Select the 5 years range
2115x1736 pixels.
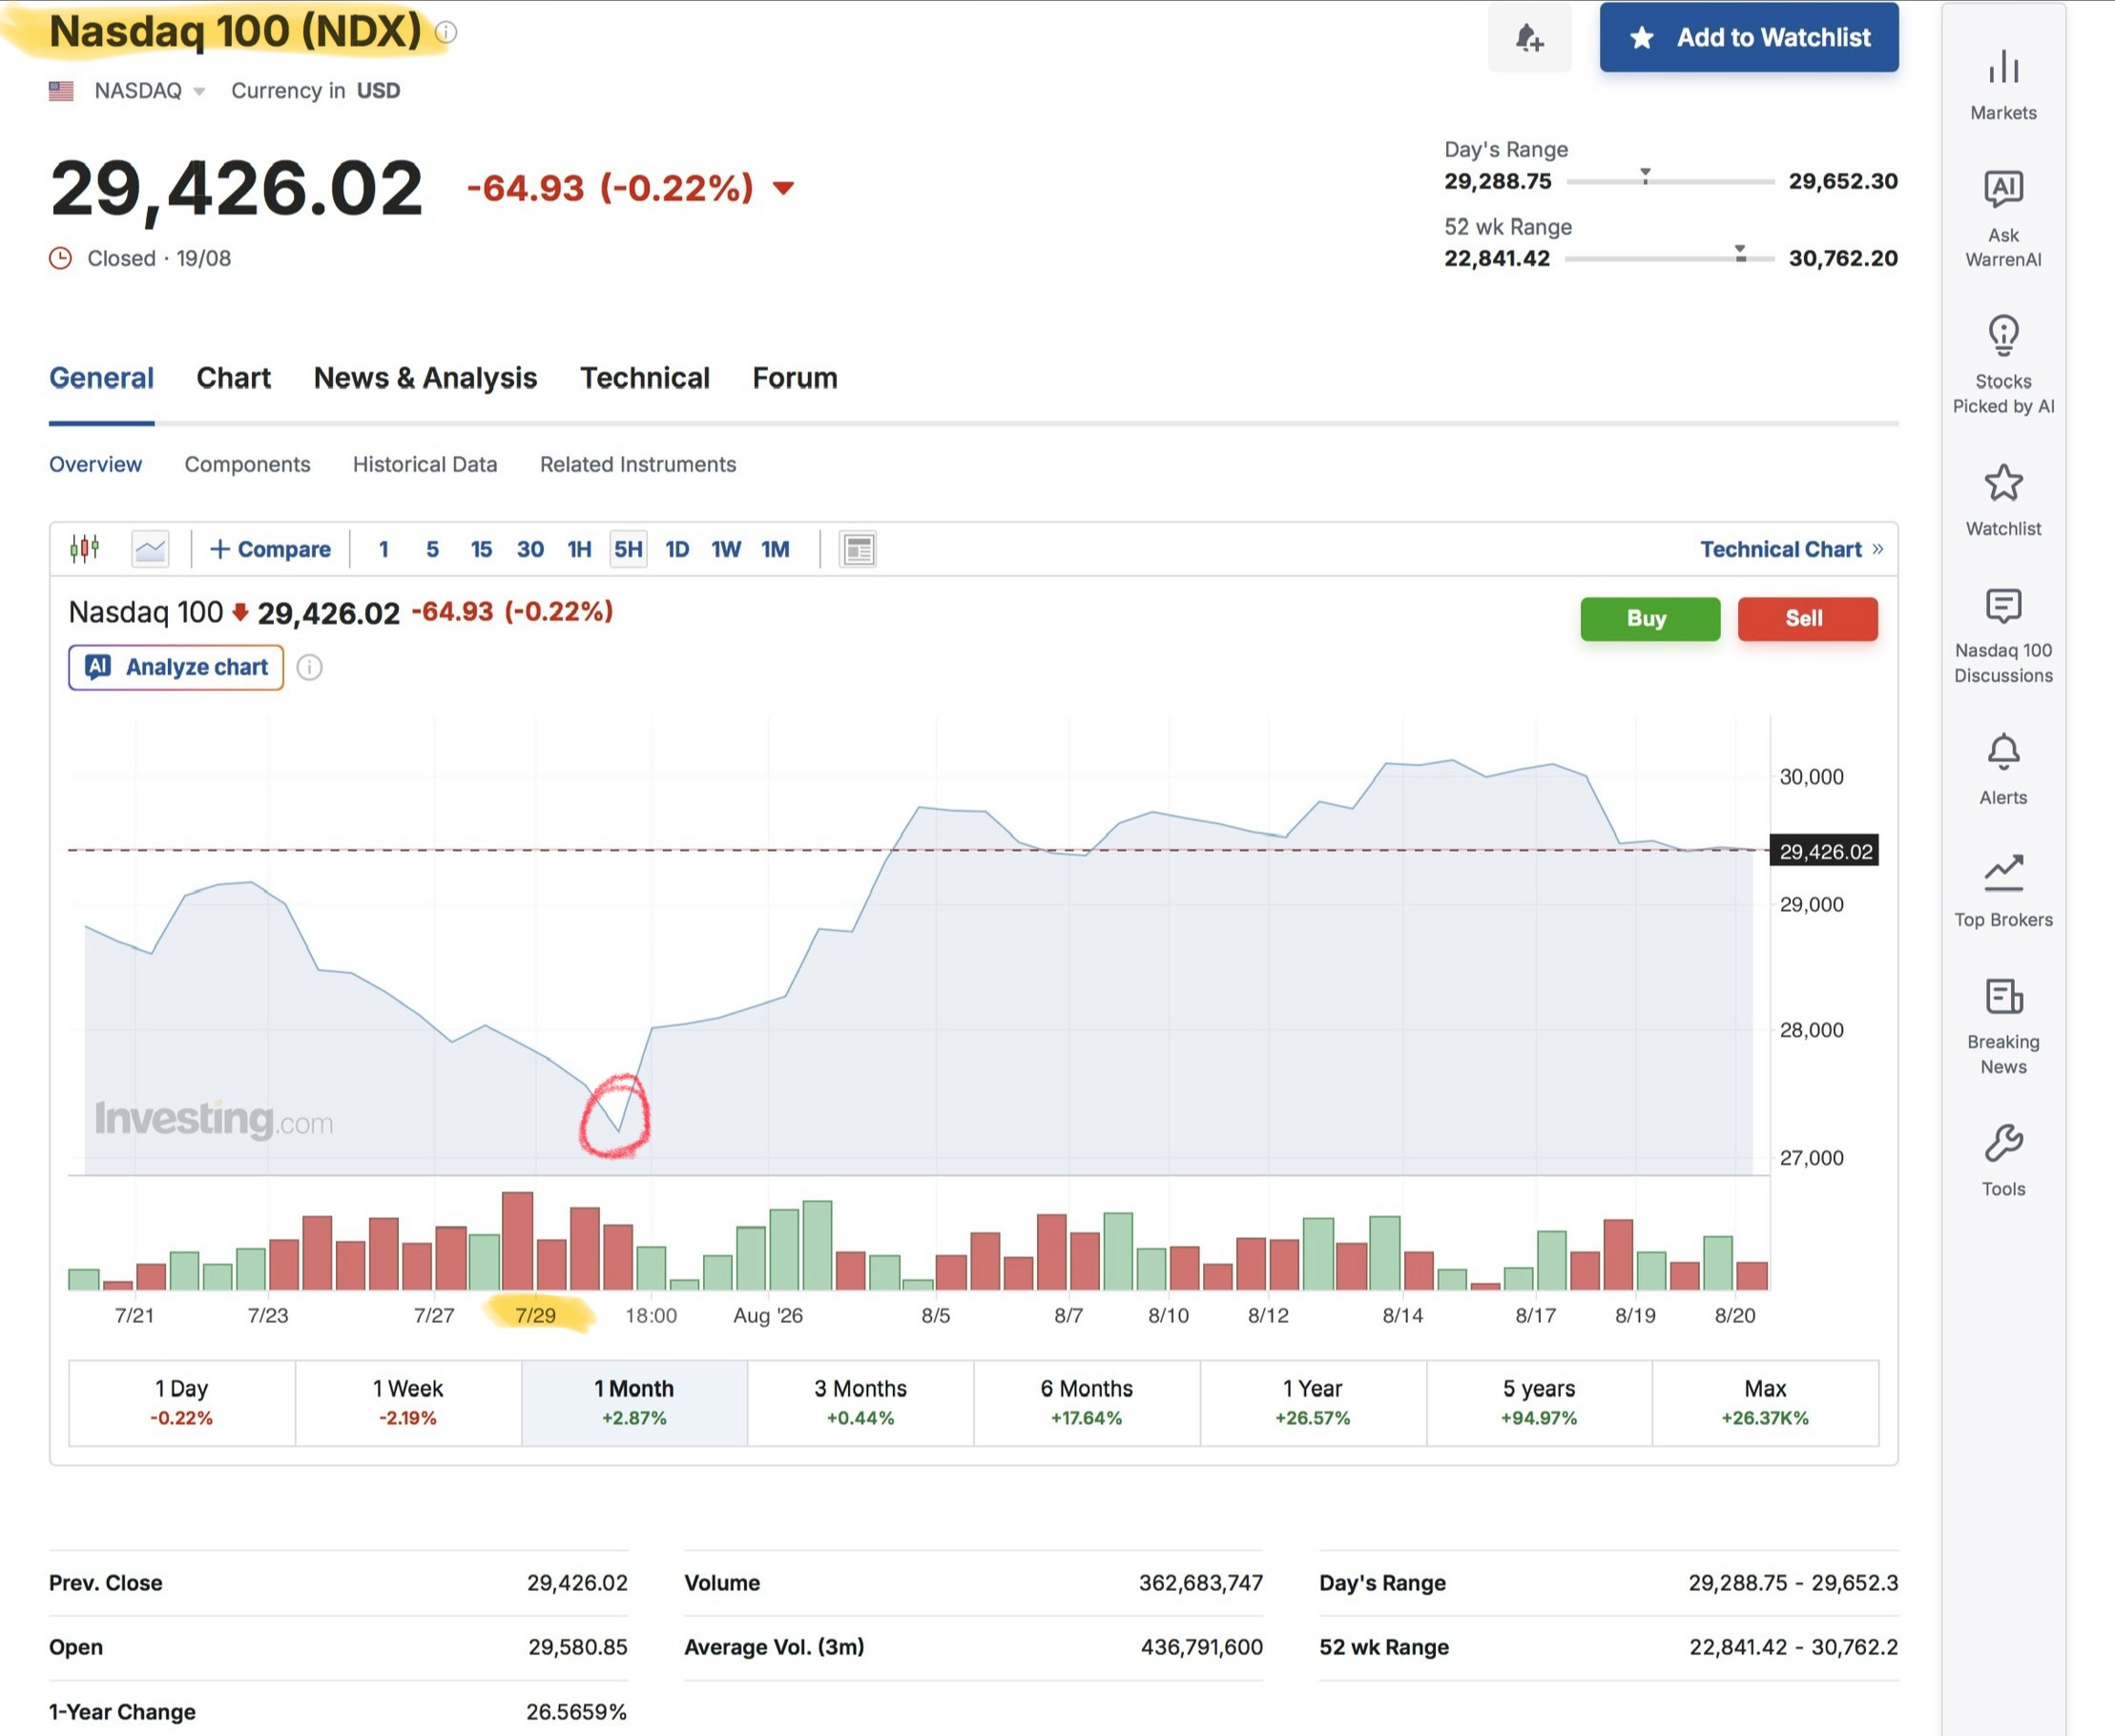point(1538,1402)
